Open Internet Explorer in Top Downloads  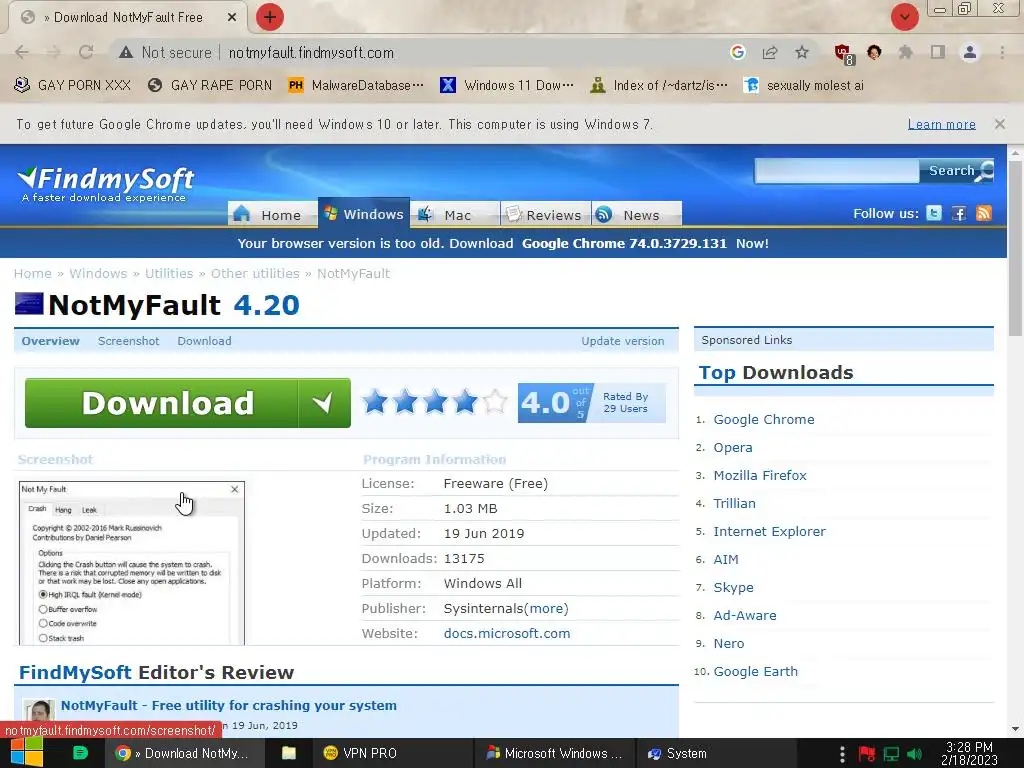(x=769, y=532)
